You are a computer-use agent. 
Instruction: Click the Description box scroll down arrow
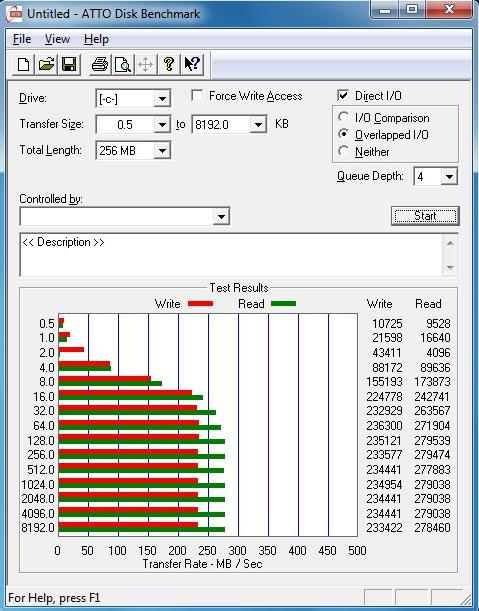[x=450, y=267]
